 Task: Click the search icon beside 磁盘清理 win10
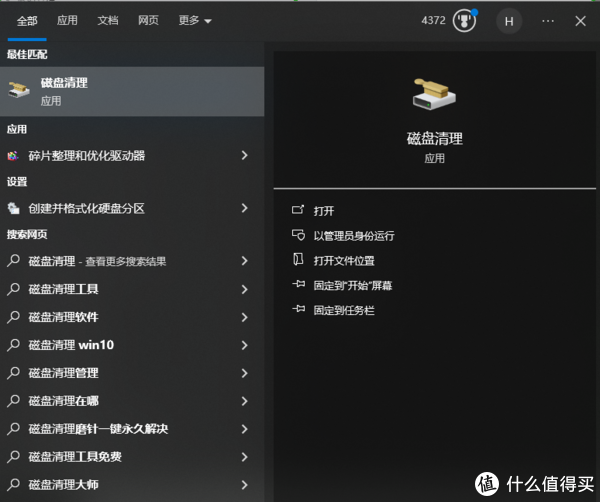14,345
